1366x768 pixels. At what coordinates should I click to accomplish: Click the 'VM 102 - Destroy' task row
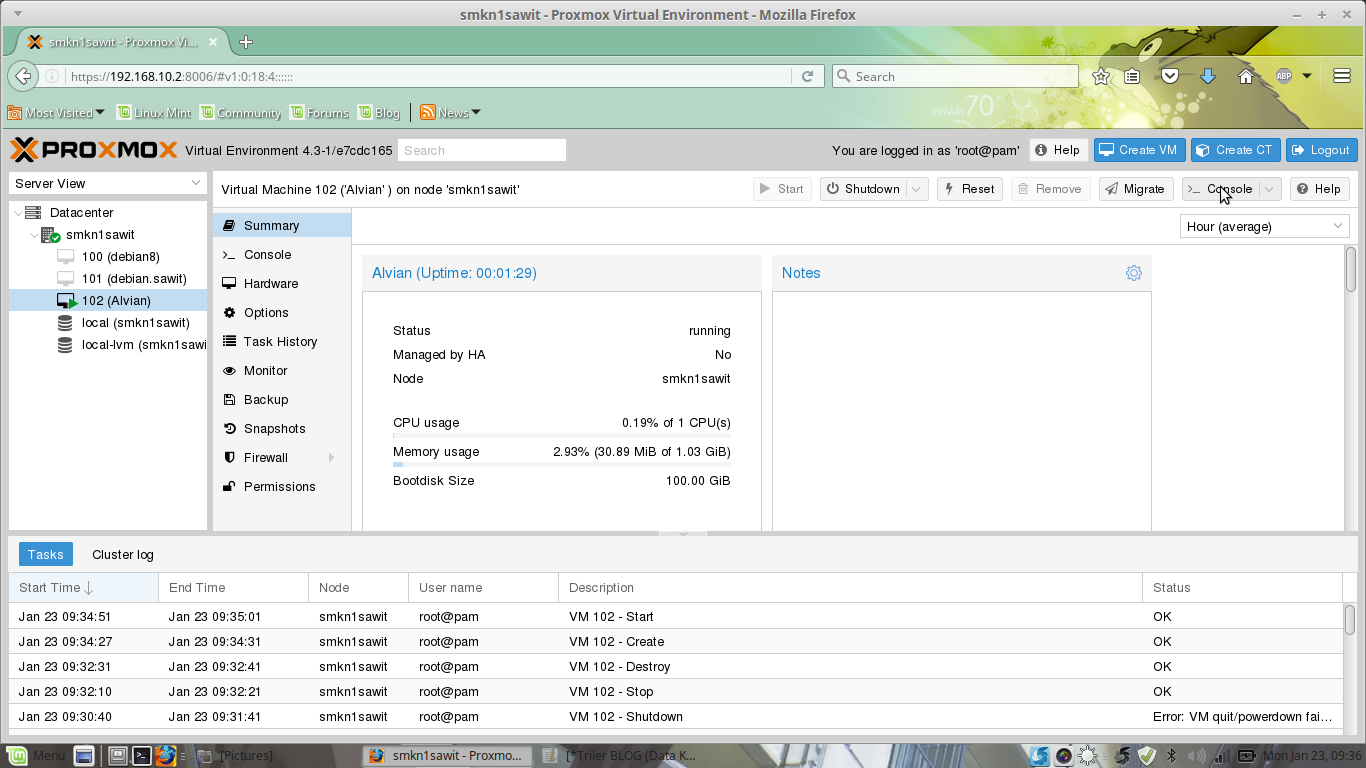(x=676, y=667)
